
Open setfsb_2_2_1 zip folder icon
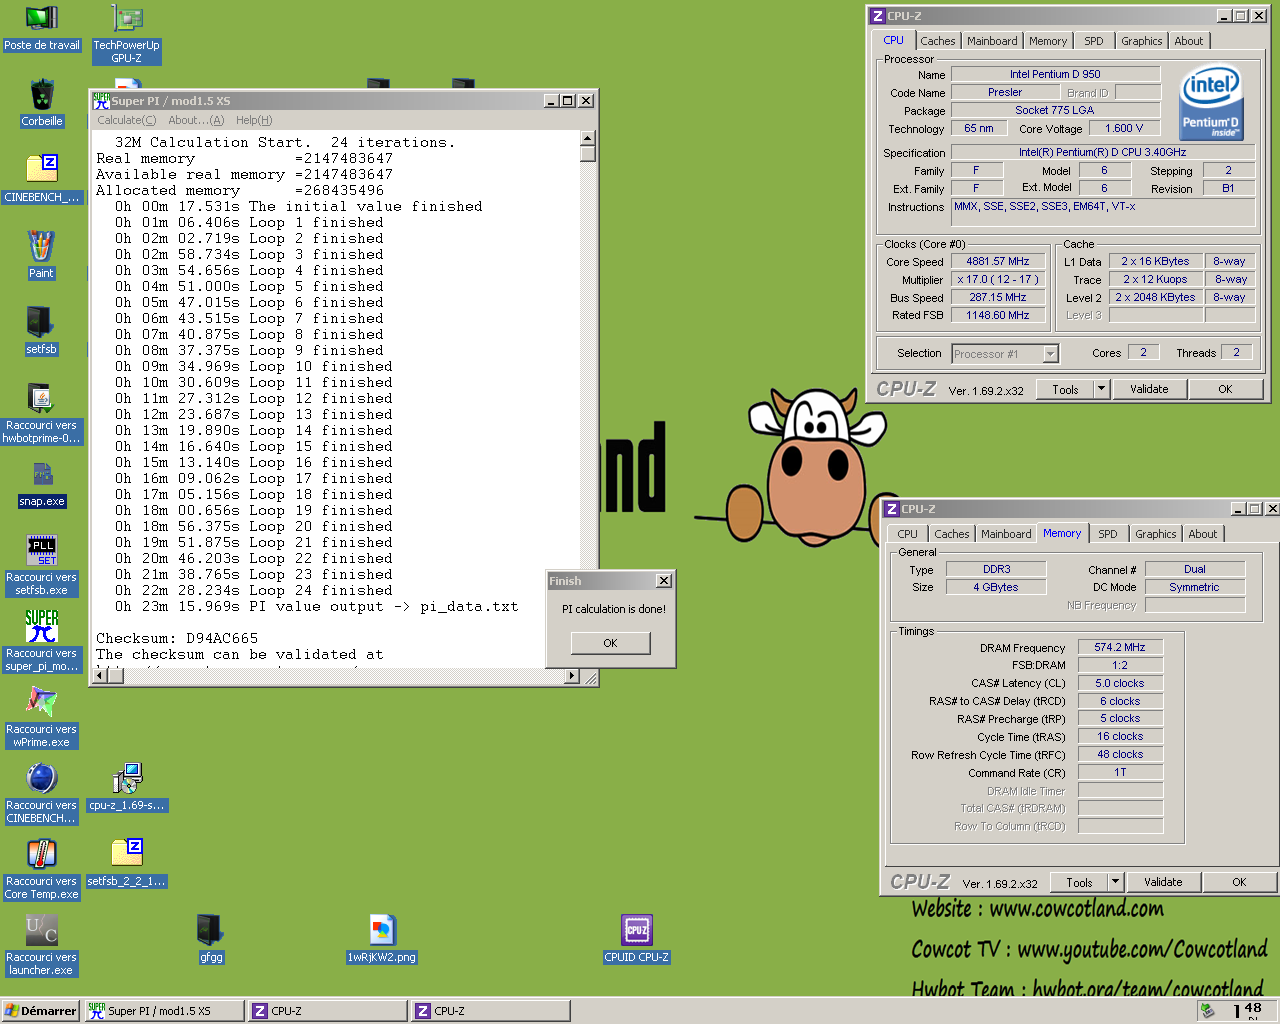127,863
